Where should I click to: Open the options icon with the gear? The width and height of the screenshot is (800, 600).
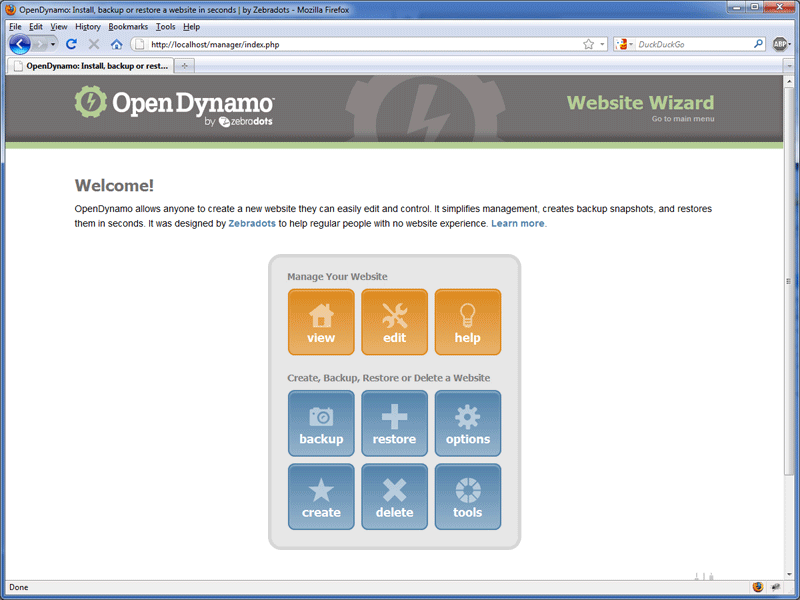coord(467,422)
